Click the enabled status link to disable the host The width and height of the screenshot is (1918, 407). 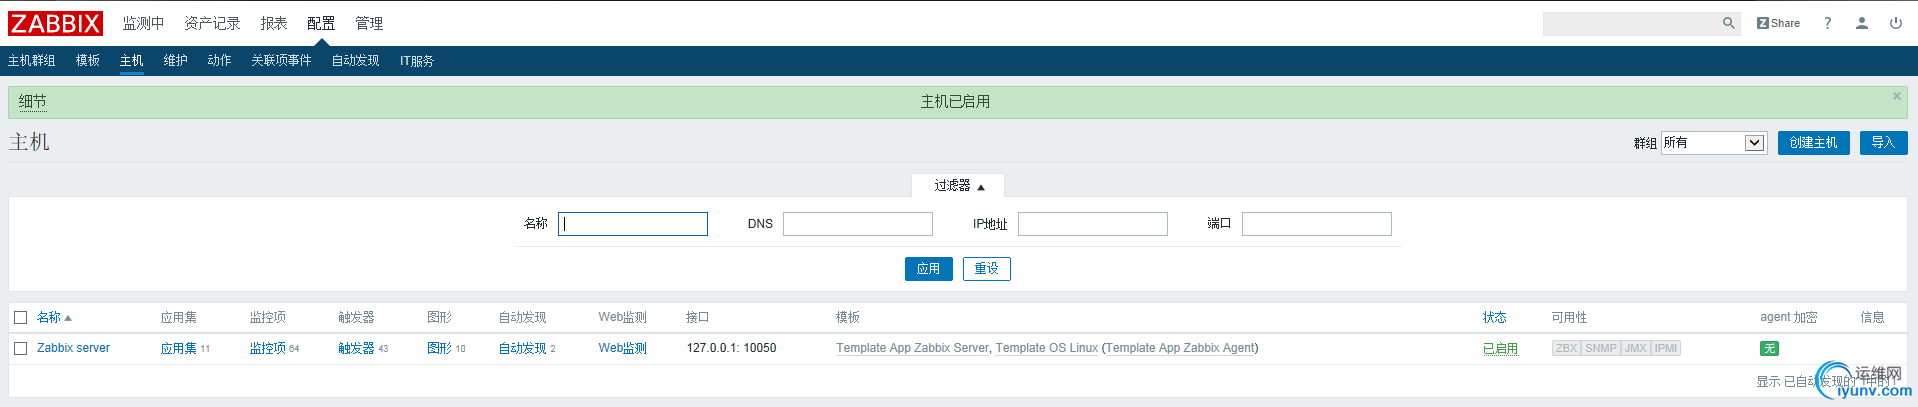click(x=1499, y=348)
